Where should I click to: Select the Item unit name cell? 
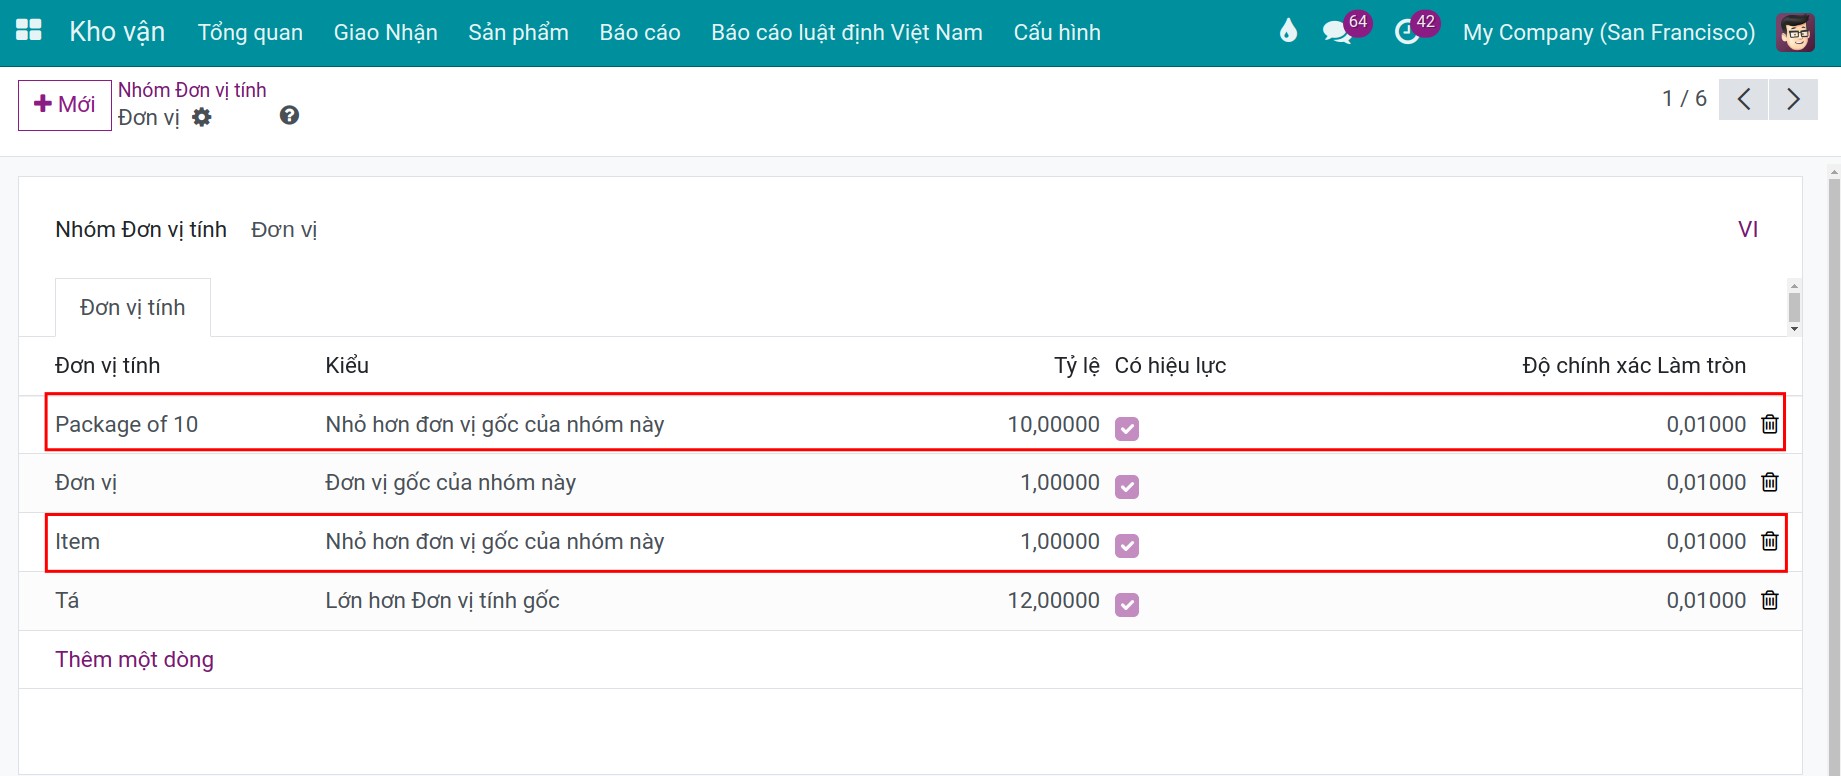(x=77, y=541)
